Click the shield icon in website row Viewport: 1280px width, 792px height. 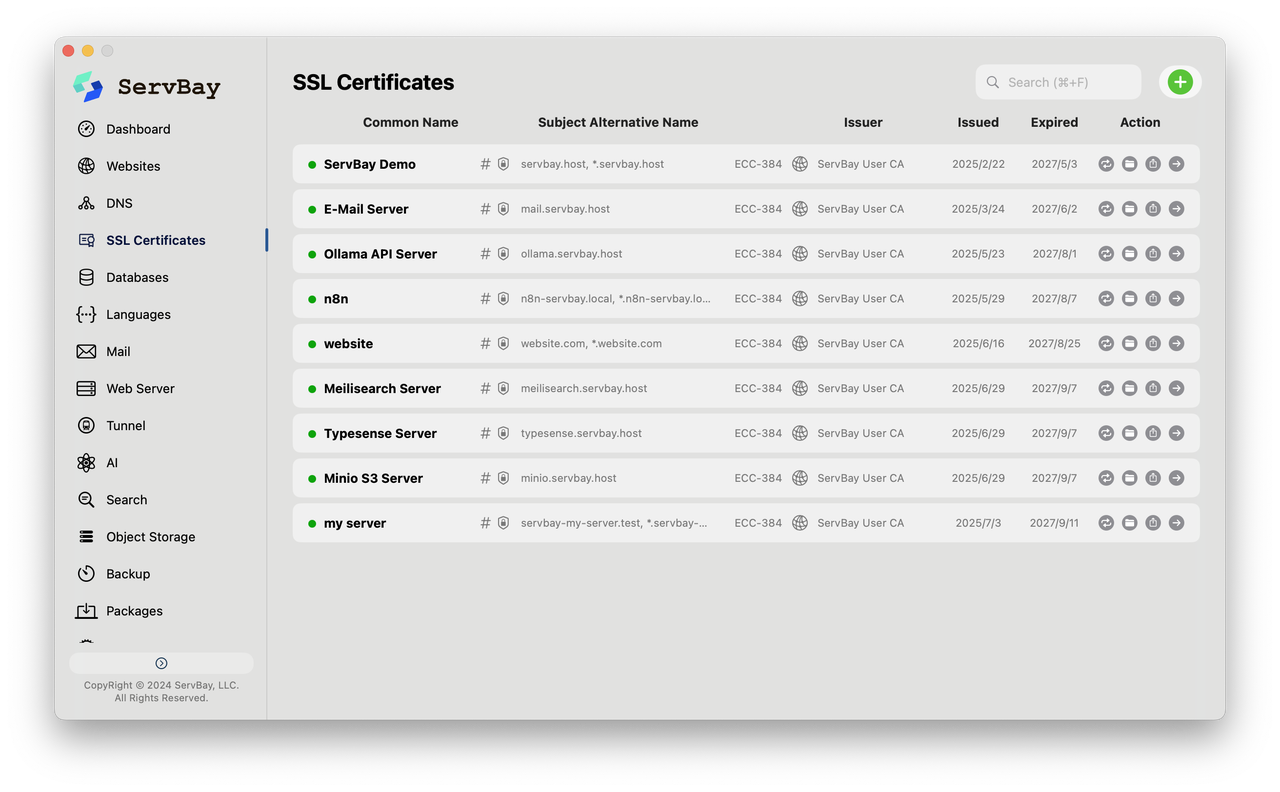click(503, 343)
